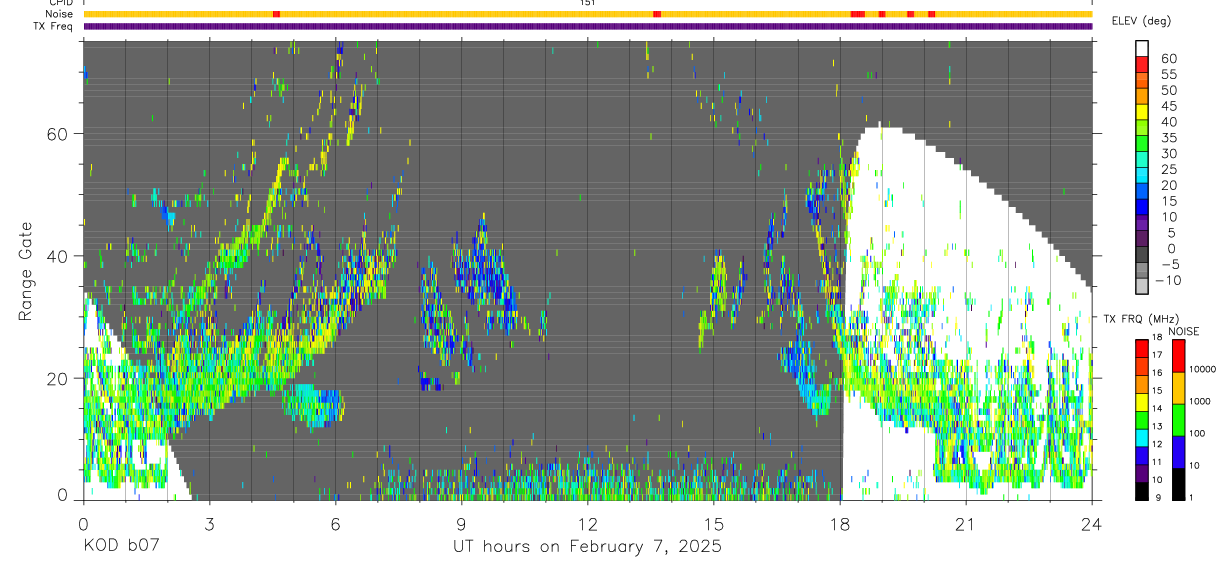The width and height of the screenshot is (1228, 567).
Task: Click the cyan 12–13 swatch on TX FRQ bar
Action: coord(1140,438)
